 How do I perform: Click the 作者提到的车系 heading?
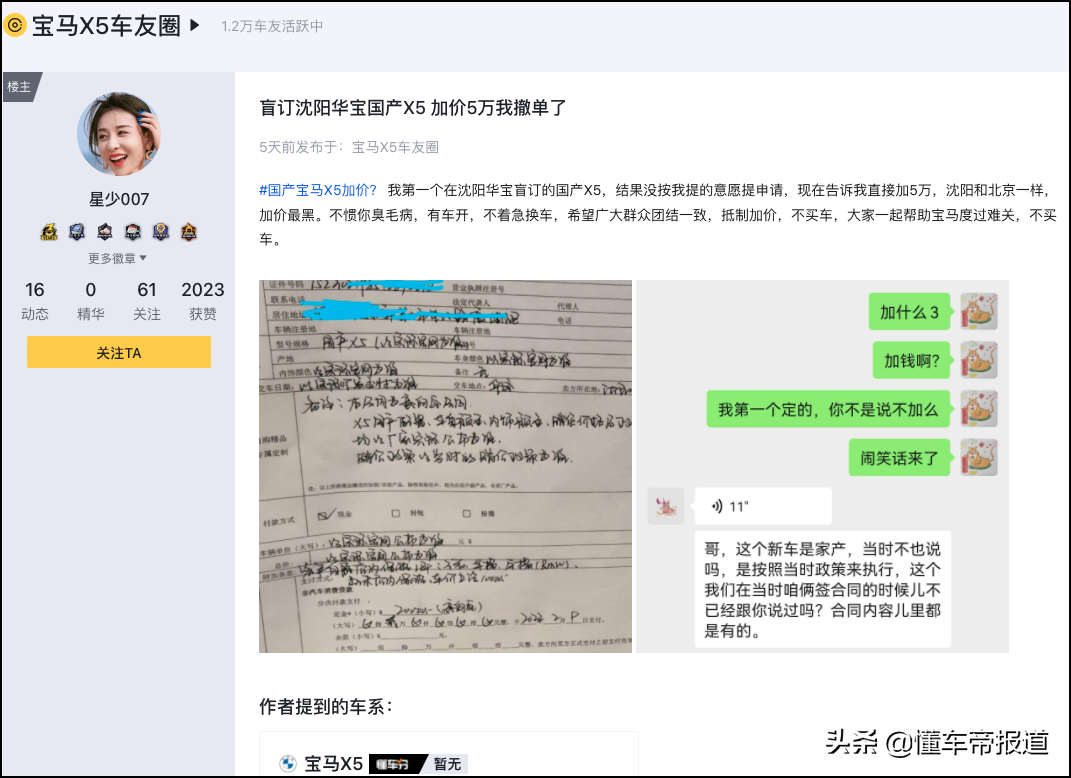click(326, 706)
